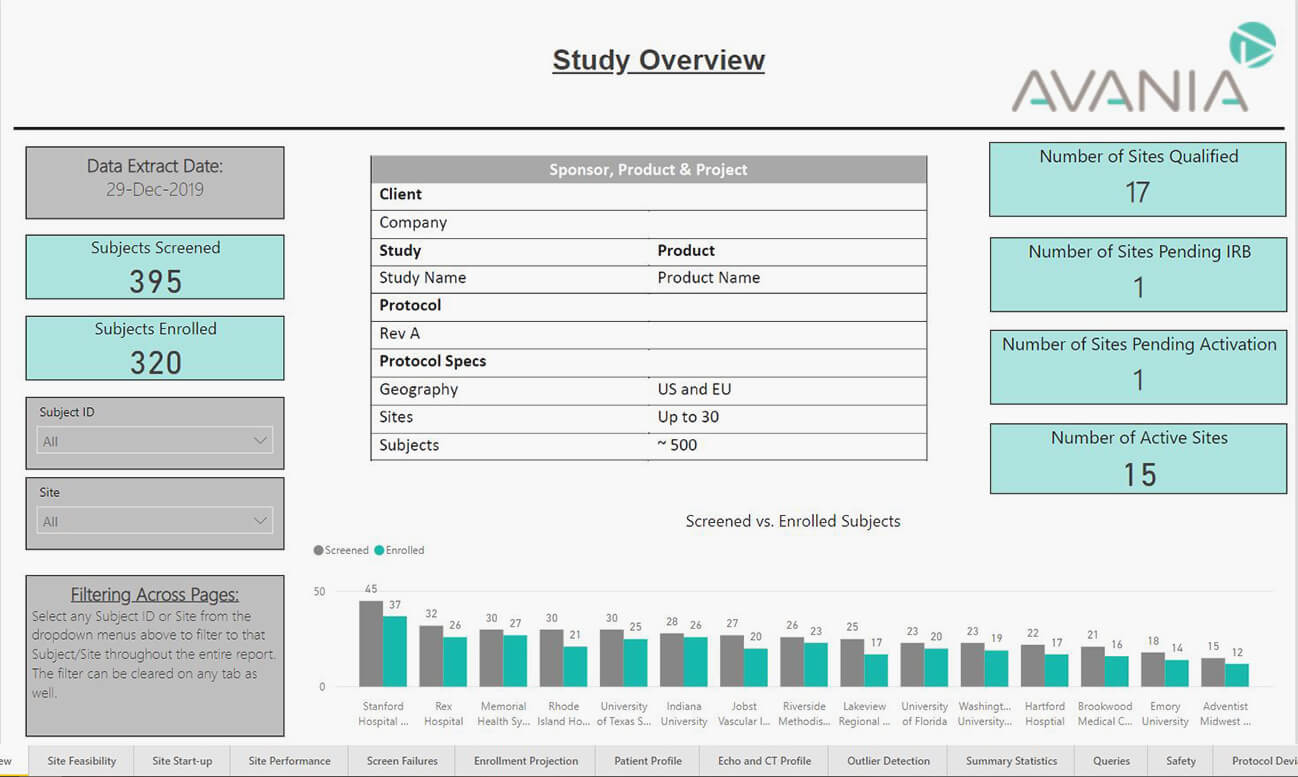1298x777 pixels.
Task: Open the Enrollment Projection tab
Action: pyautogui.click(x=526, y=761)
